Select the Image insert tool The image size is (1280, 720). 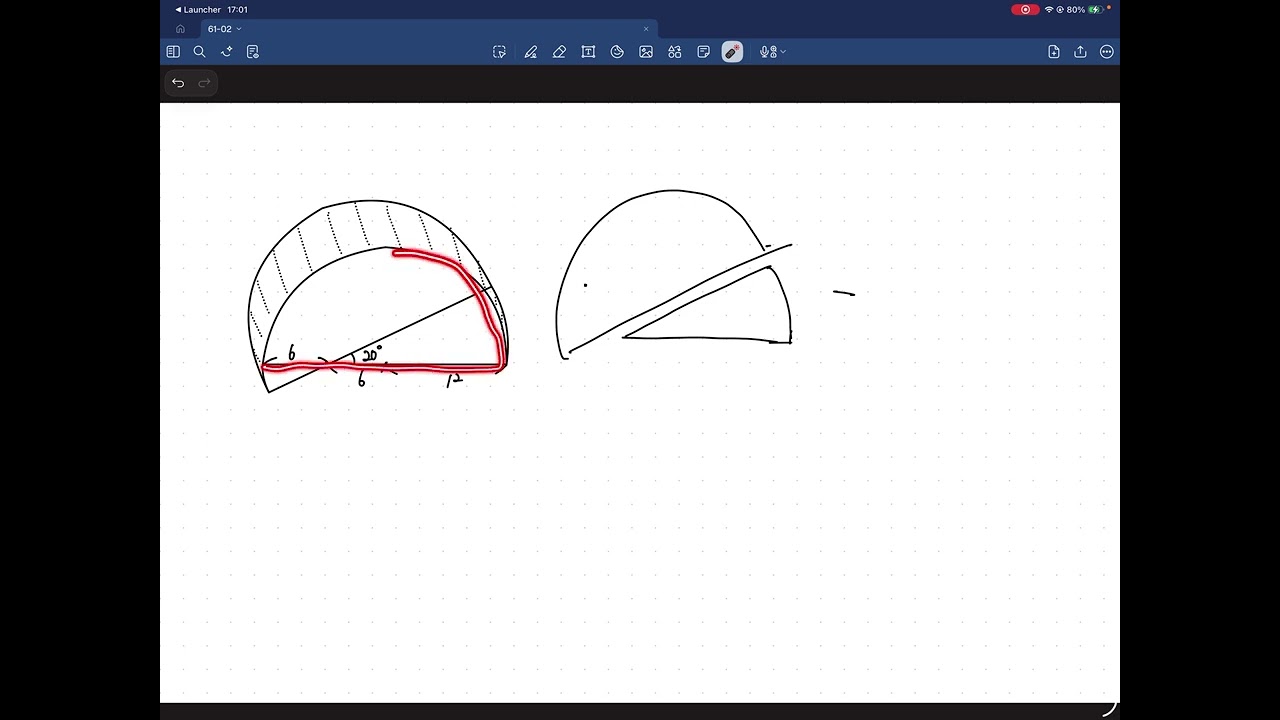646,52
